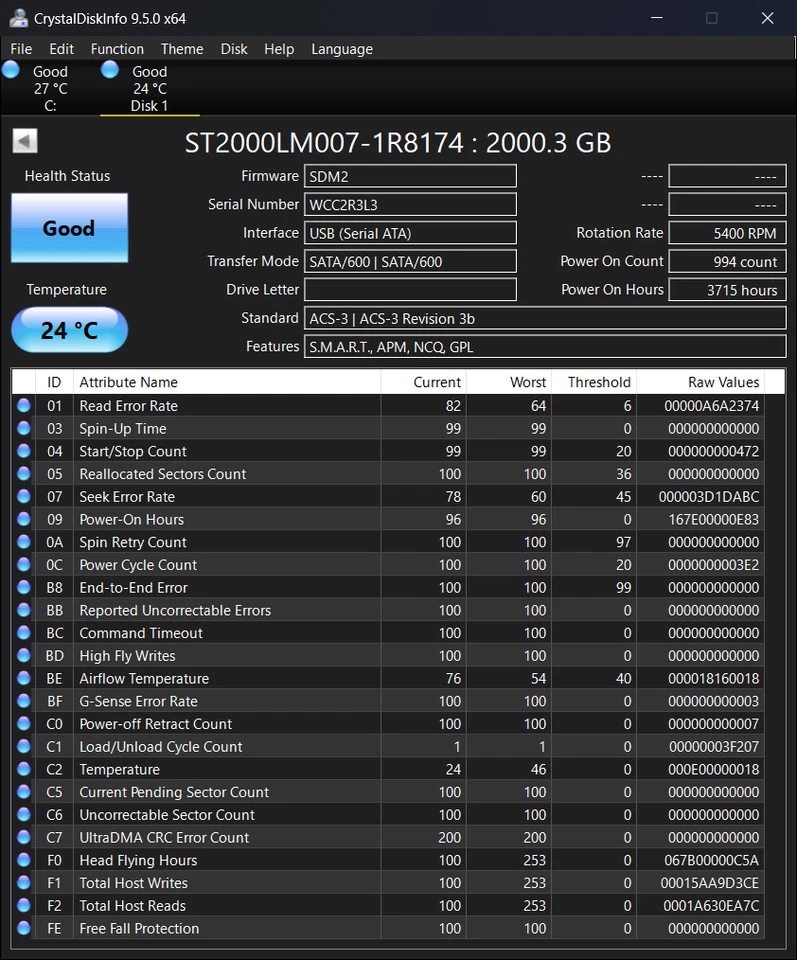Click the Current column header
The height and width of the screenshot is (960, 797).
pos(423,382)
